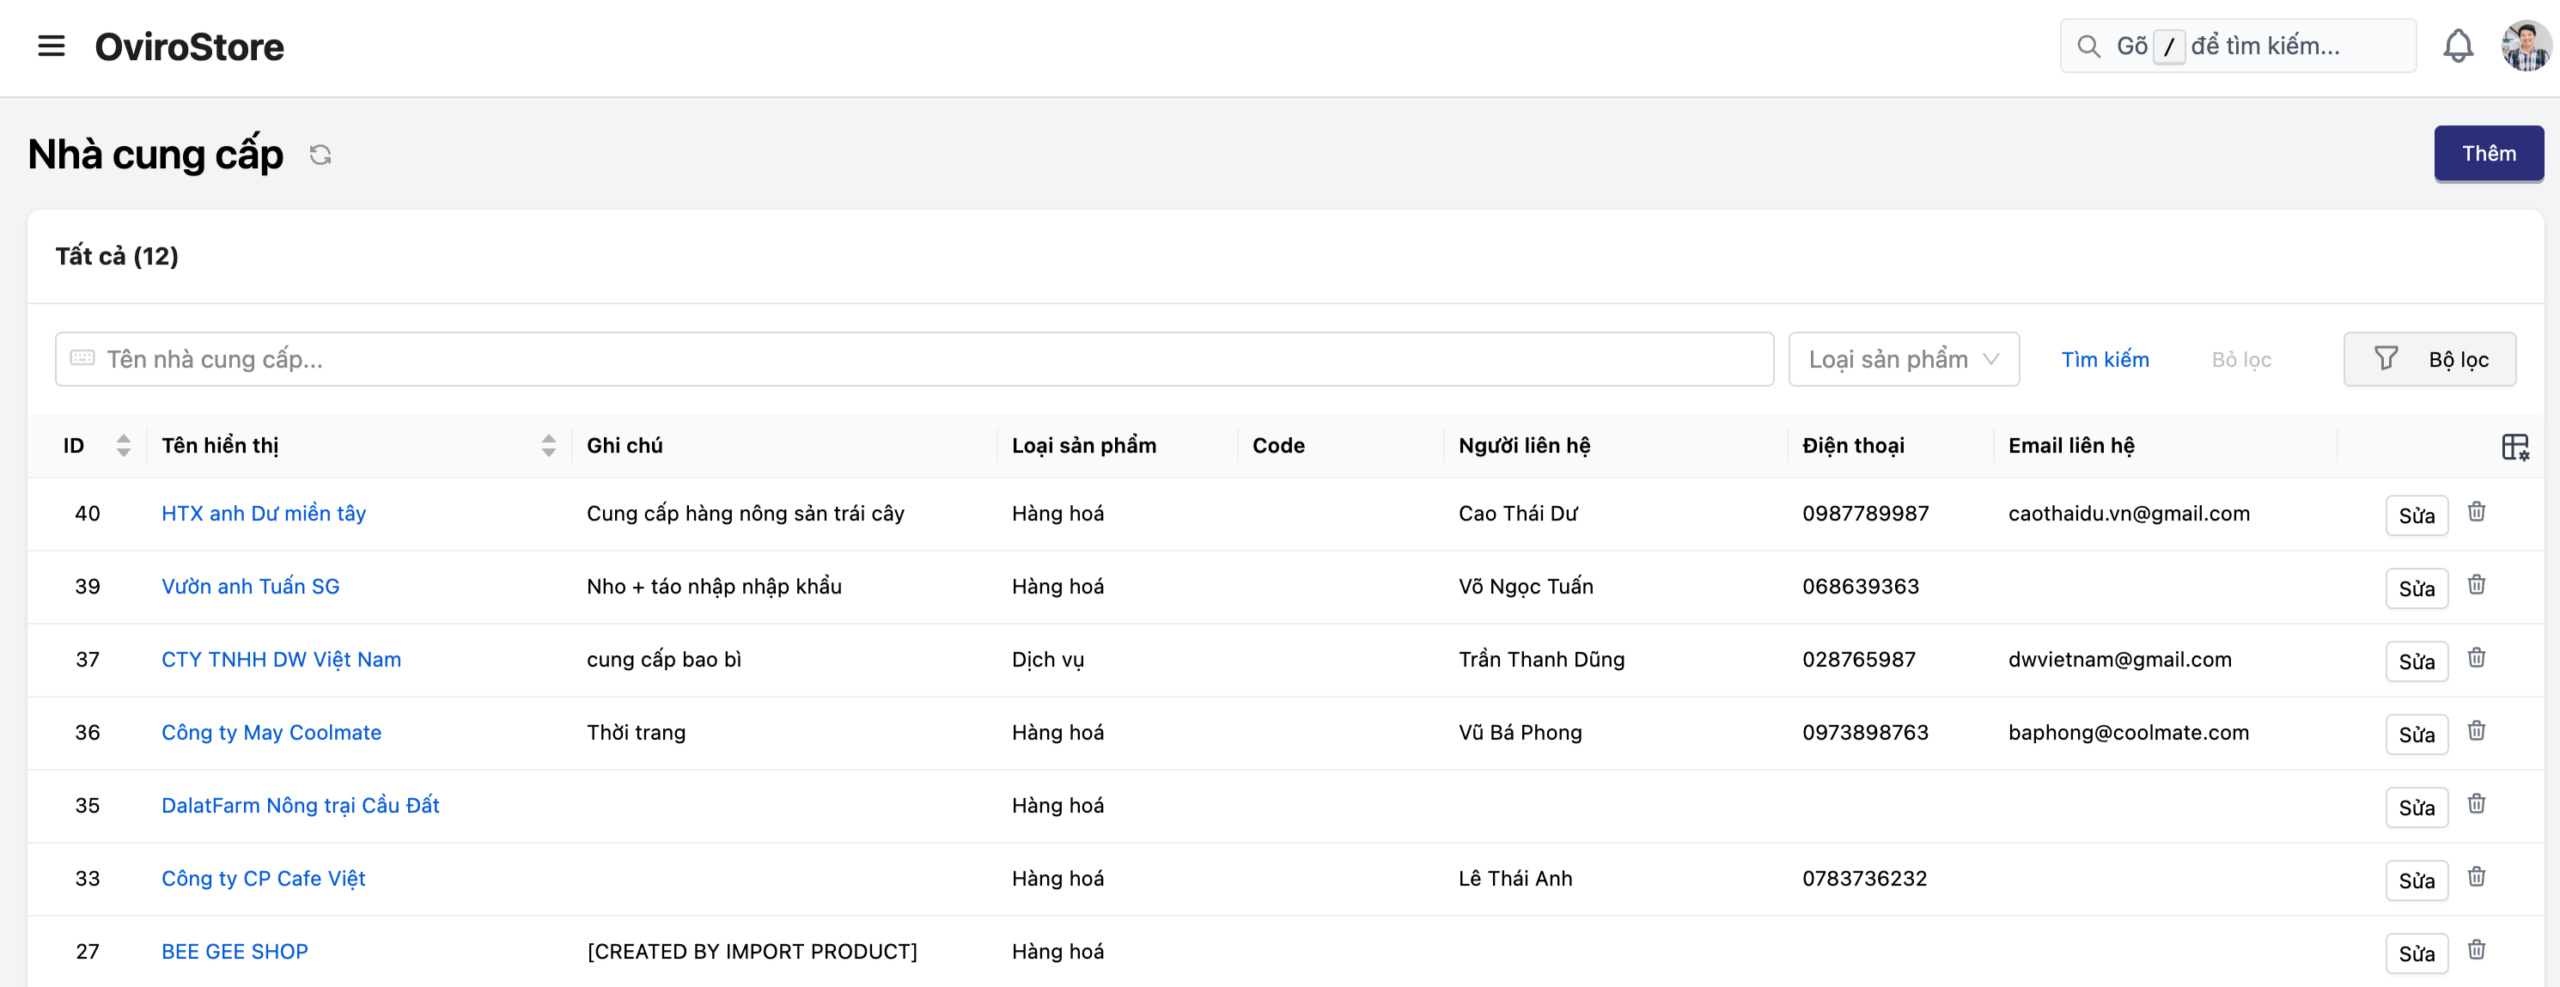Sort by Tên hiển thị column
This screenshot has height=987, width=2560.
548,446
